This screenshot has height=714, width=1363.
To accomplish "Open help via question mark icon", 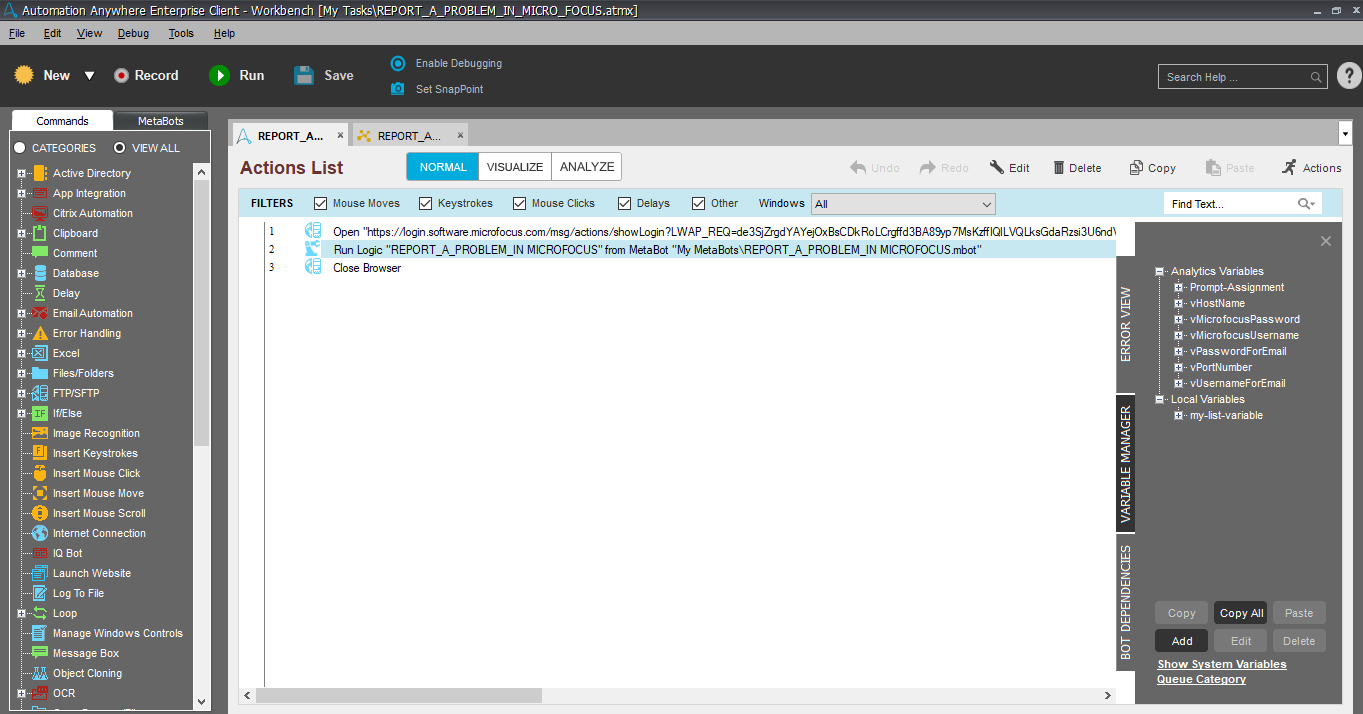I will pos(1348,76).
